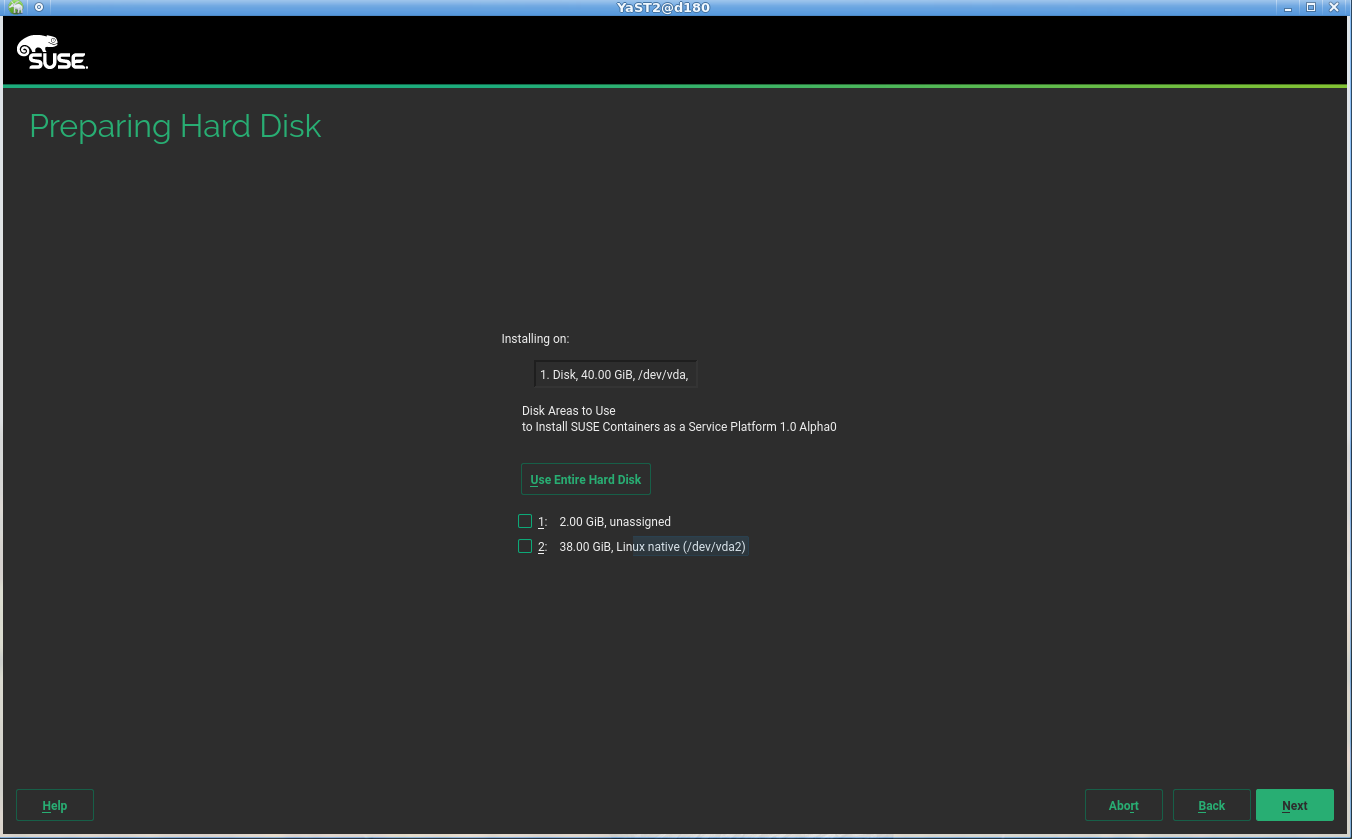The image size is (1352, 839).
Task: Open the window menu aardvark icon
Action: click(16, 7)
